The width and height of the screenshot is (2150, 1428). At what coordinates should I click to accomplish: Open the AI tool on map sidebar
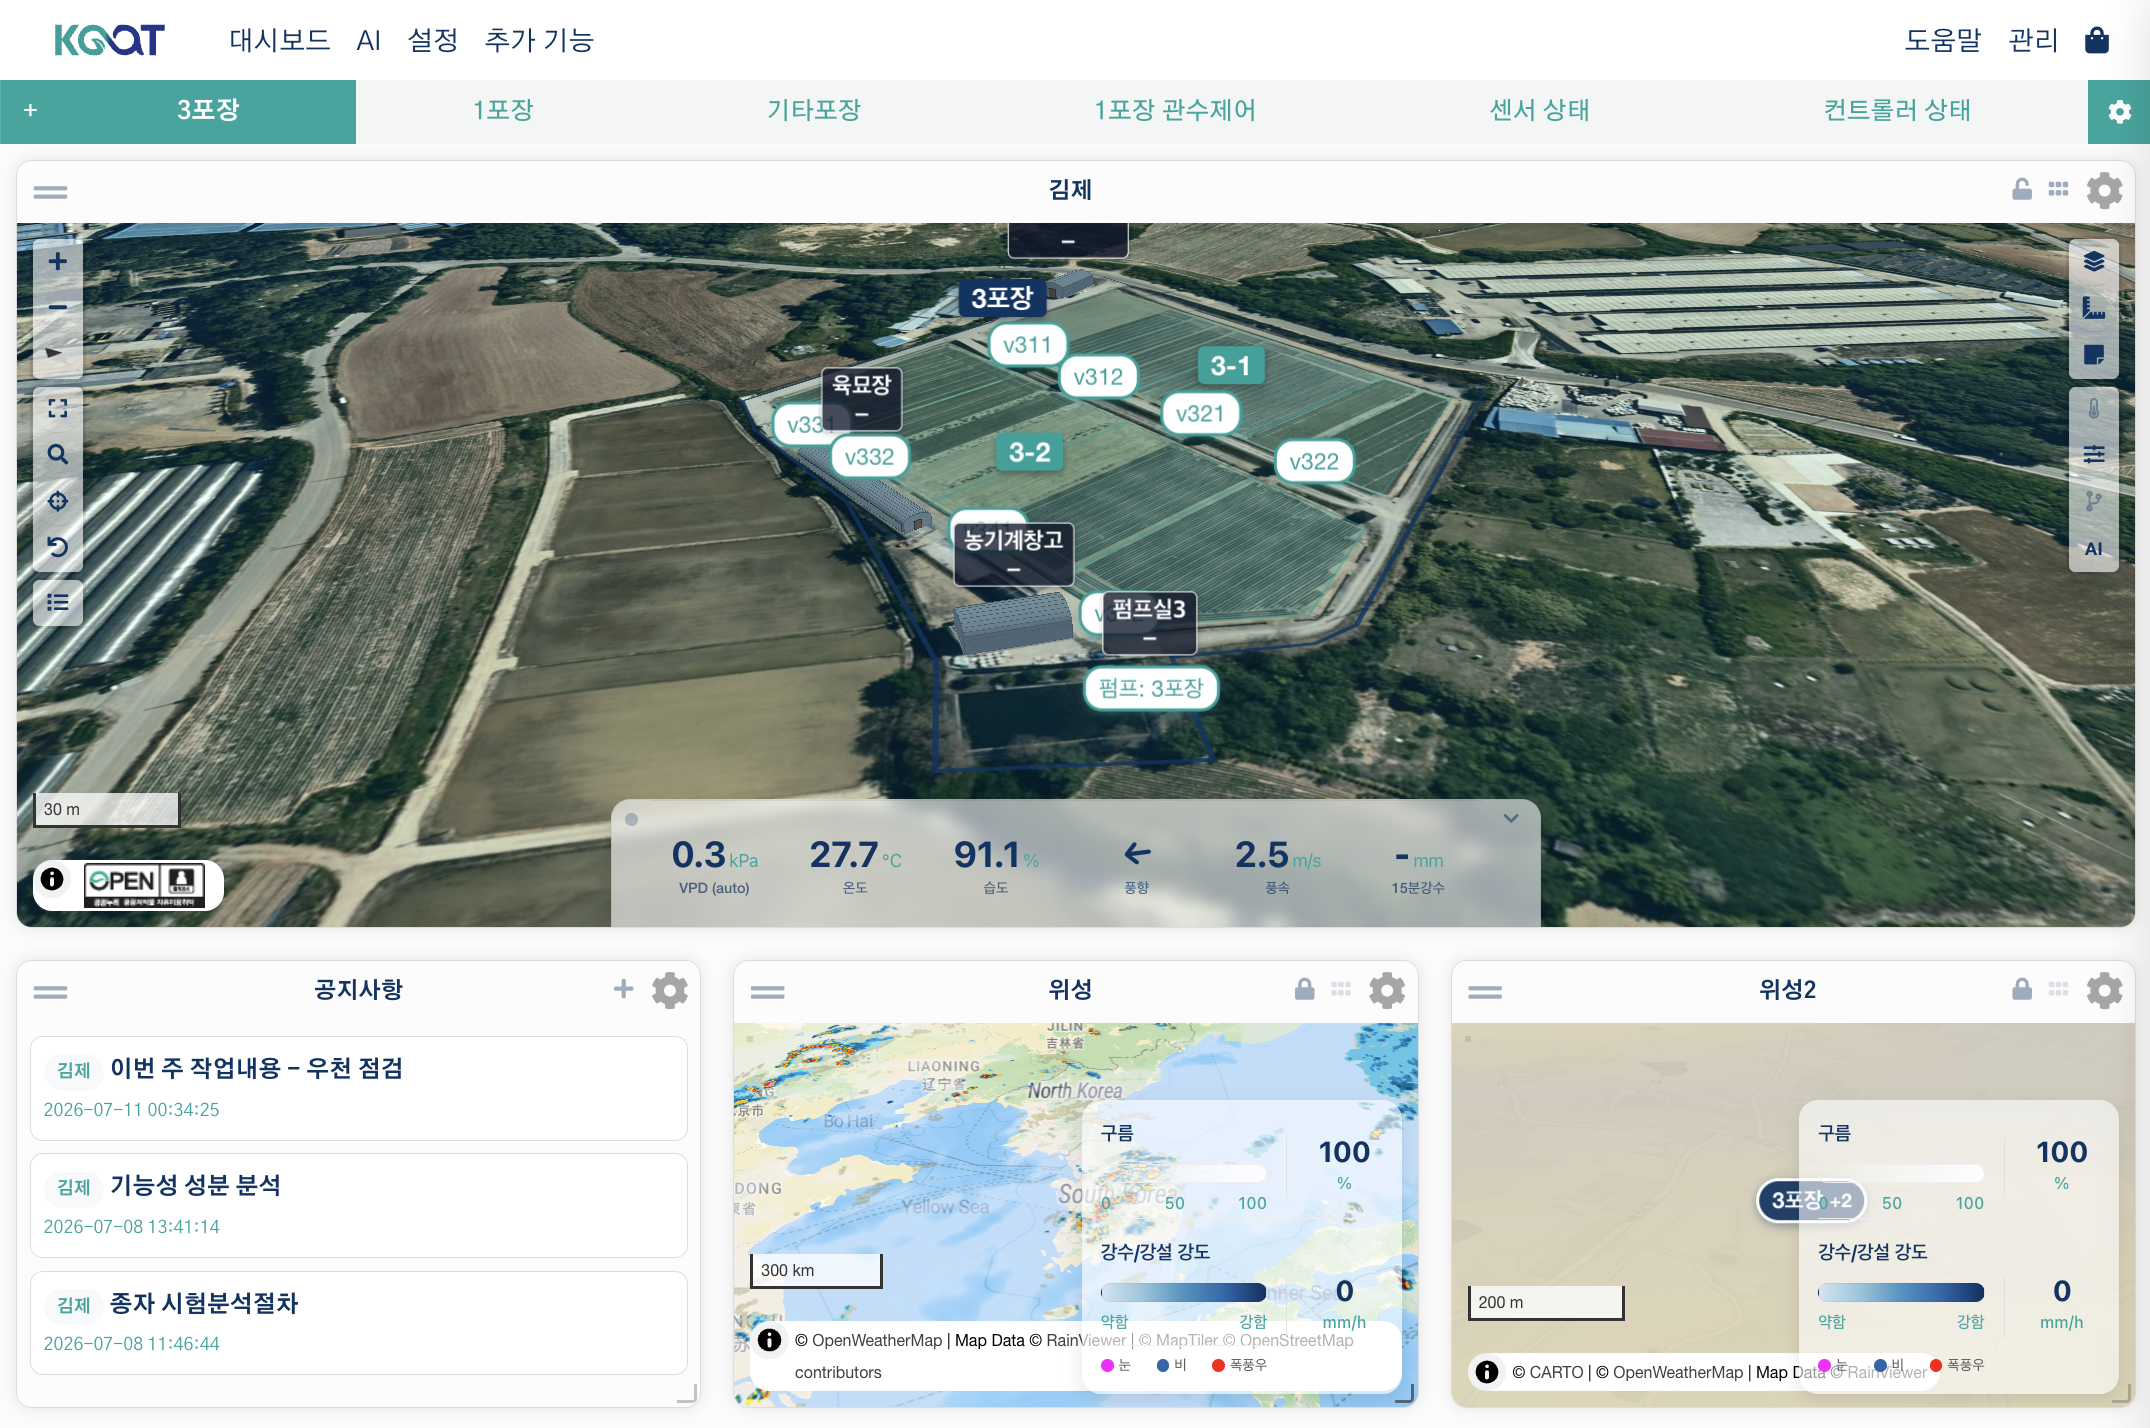[2094, 548]
